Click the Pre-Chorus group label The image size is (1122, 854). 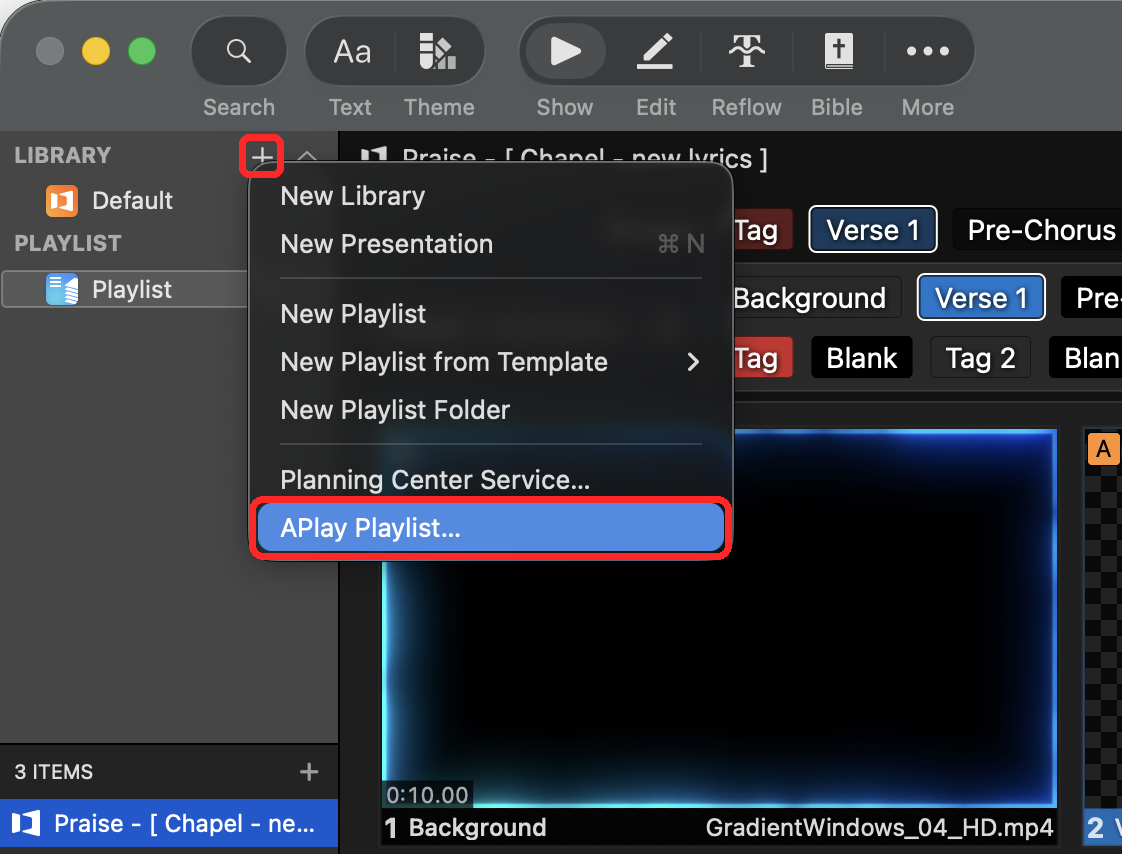pyautogui.click(x=1038, y=230)
